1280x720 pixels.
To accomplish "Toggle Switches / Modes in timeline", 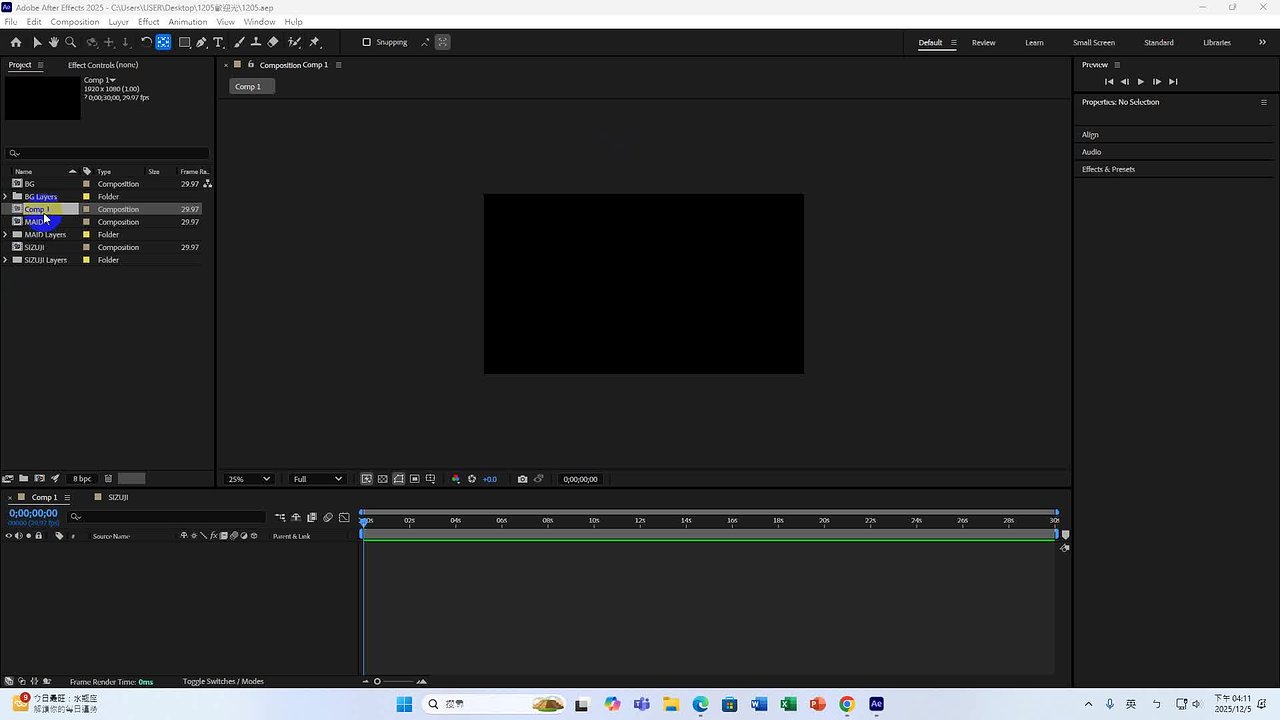I will pos(223,682).
